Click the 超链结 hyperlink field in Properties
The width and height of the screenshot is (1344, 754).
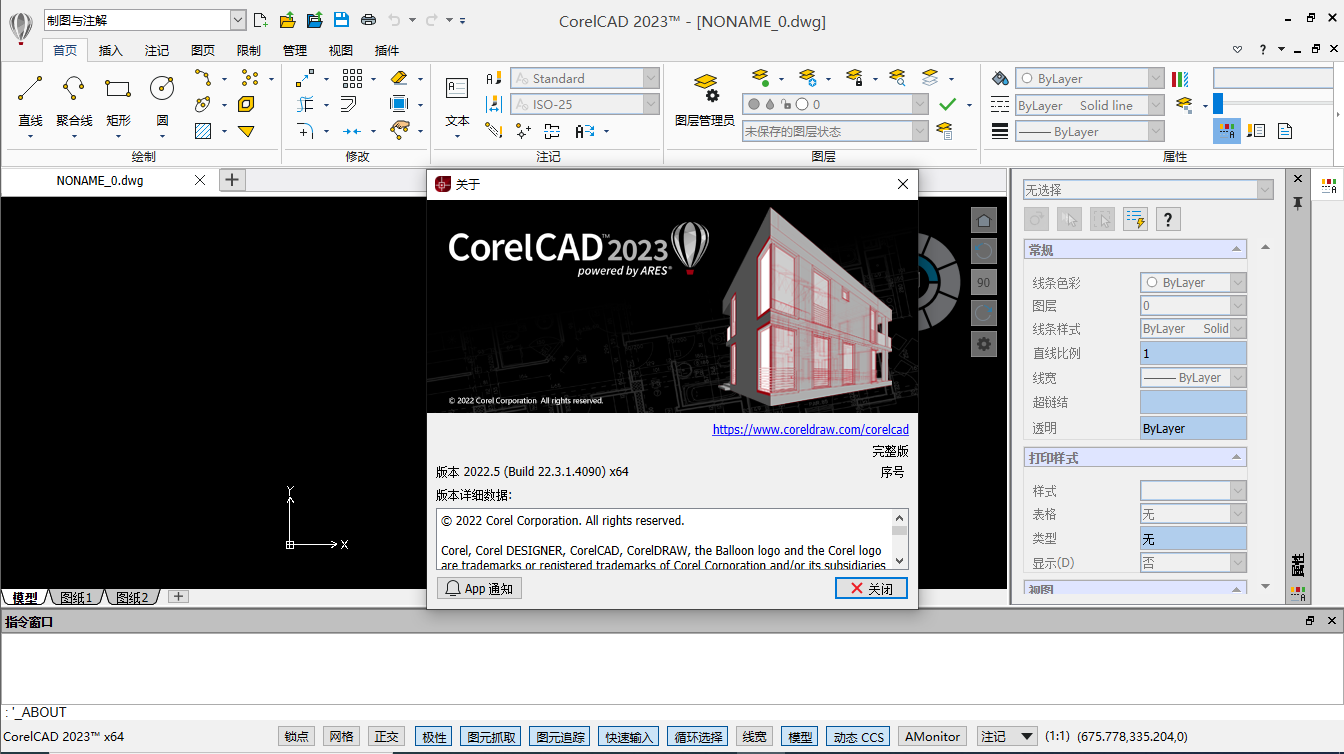point(1193,402)
